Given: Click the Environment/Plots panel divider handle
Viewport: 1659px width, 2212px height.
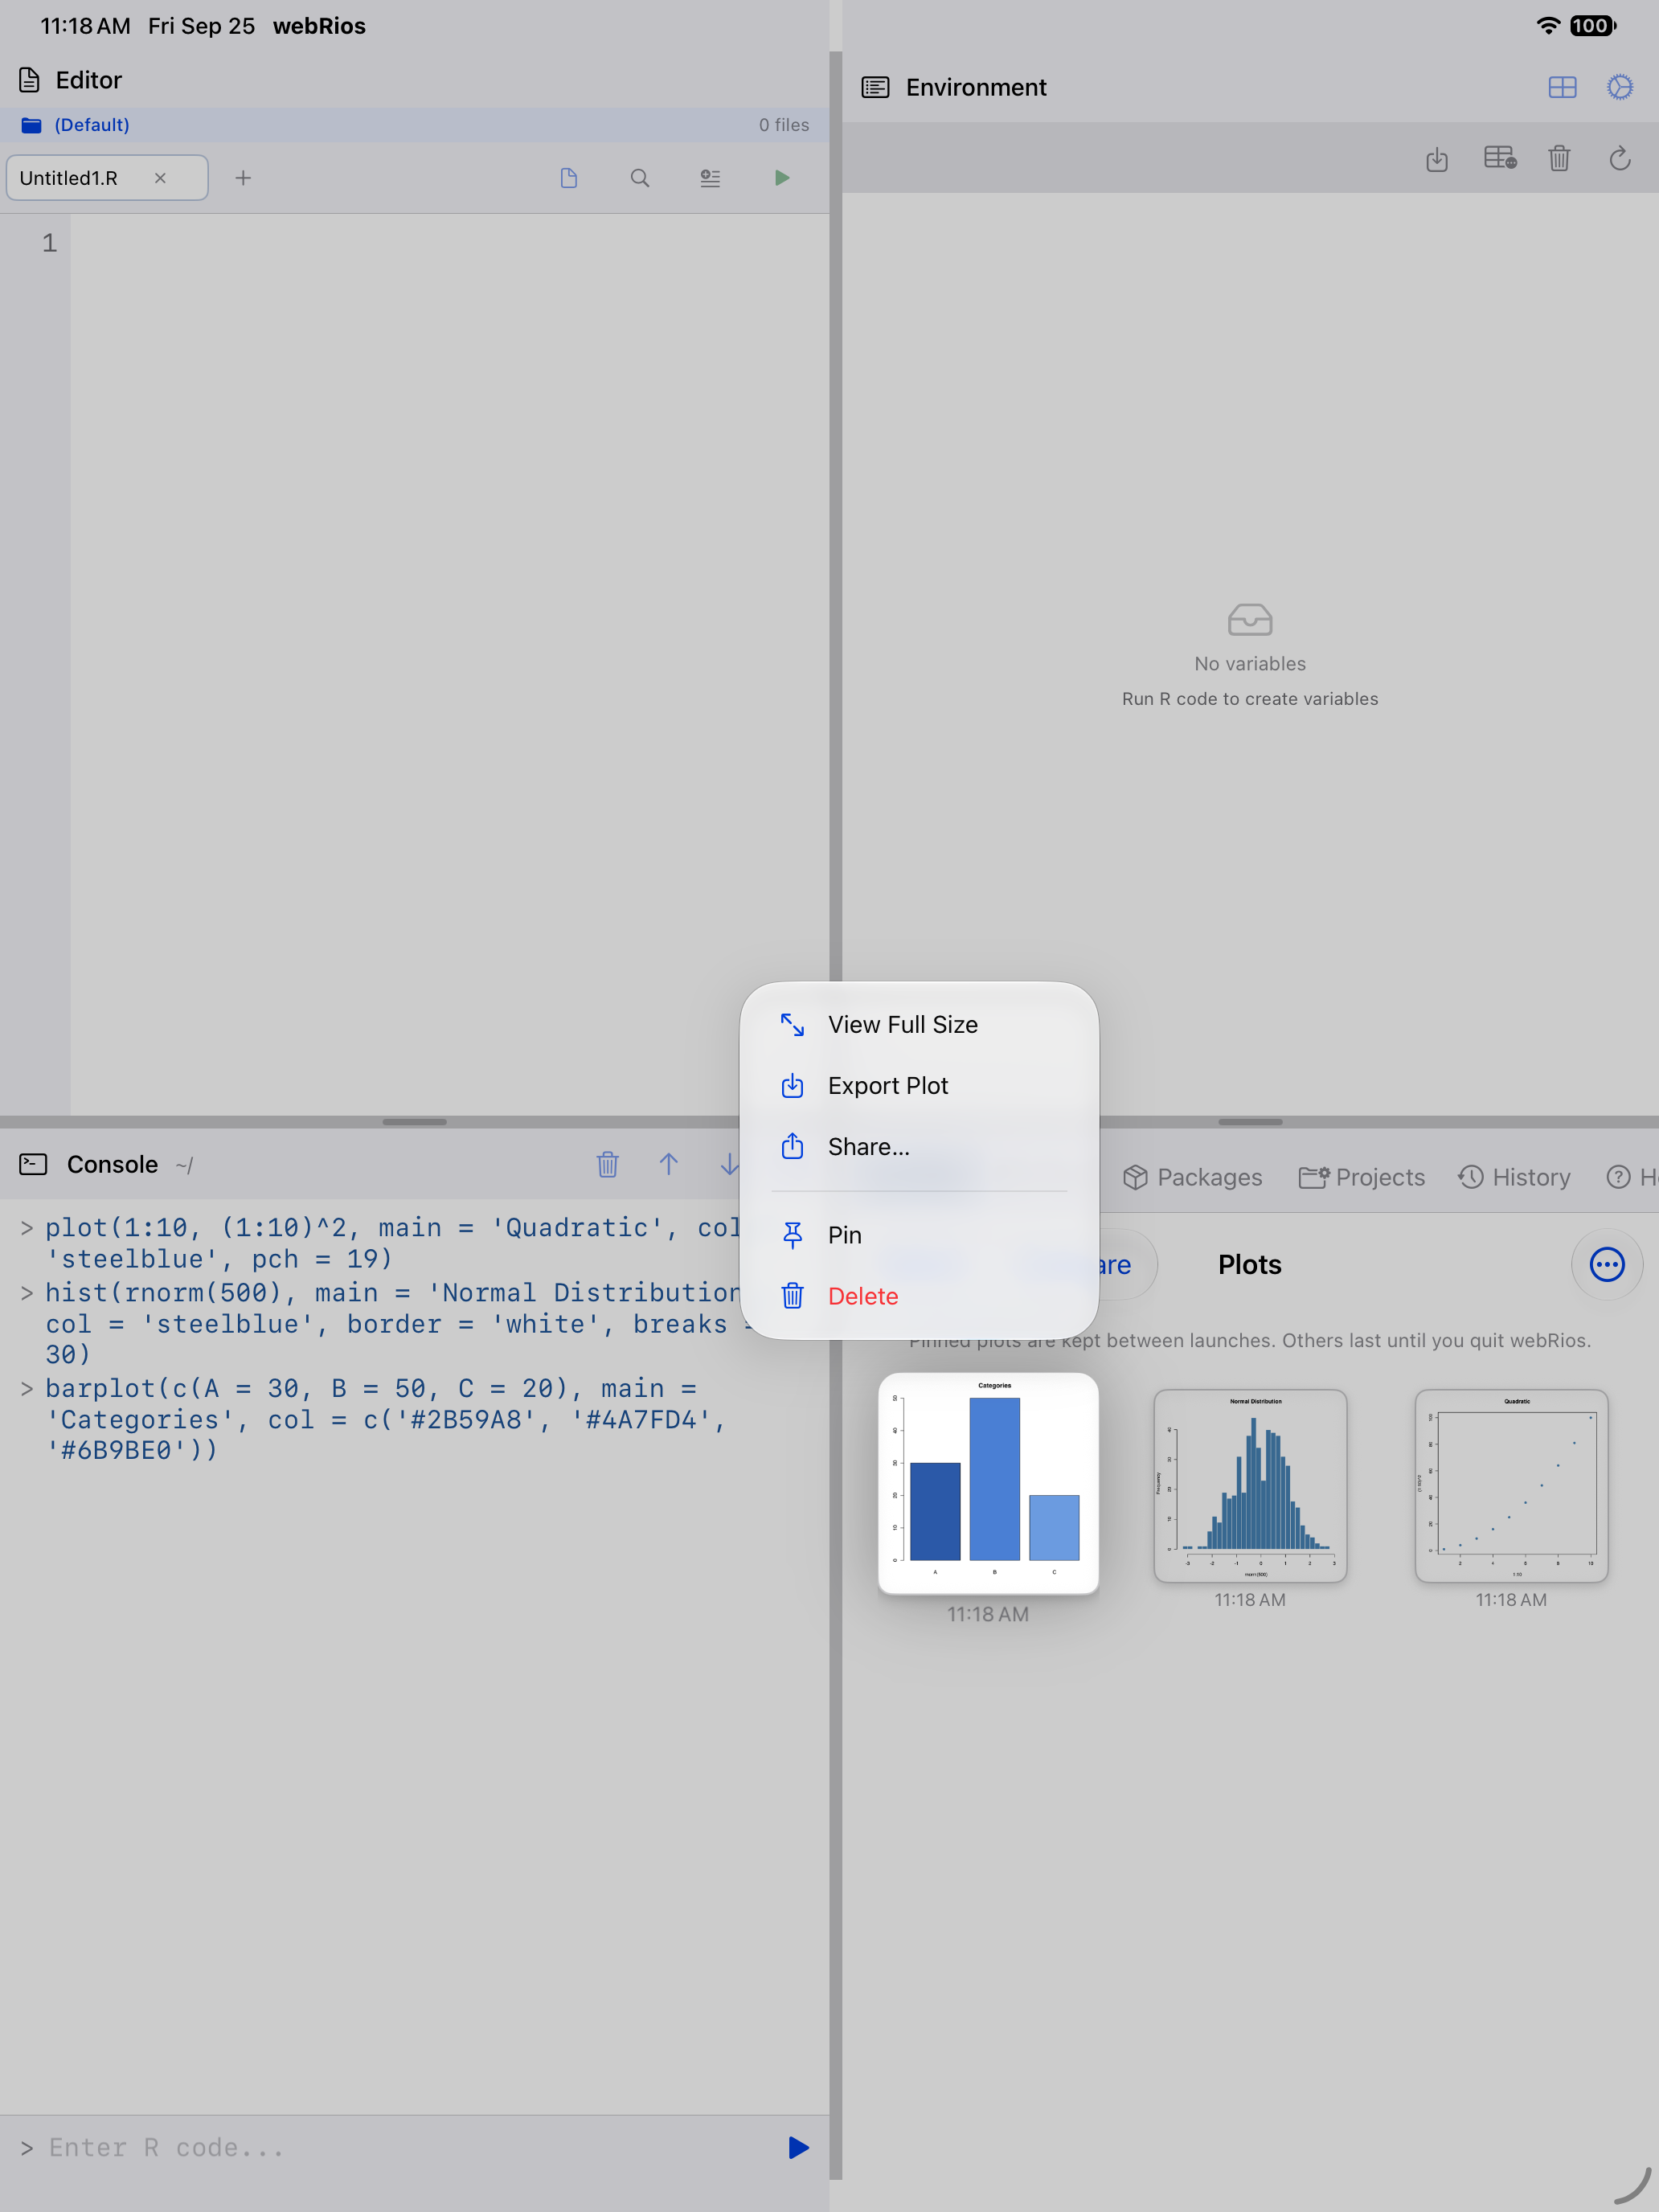Looking at the screenshot, I should tap(1250, 1122).
